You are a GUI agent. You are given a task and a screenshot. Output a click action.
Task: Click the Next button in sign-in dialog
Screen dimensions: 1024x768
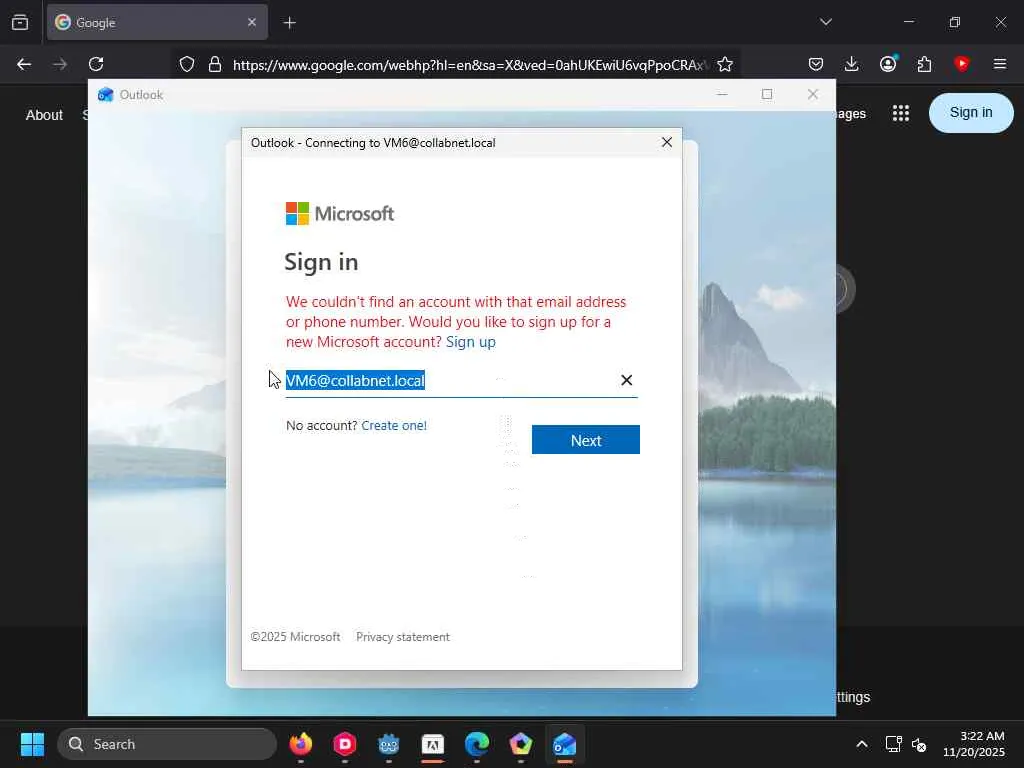[585, 440]
